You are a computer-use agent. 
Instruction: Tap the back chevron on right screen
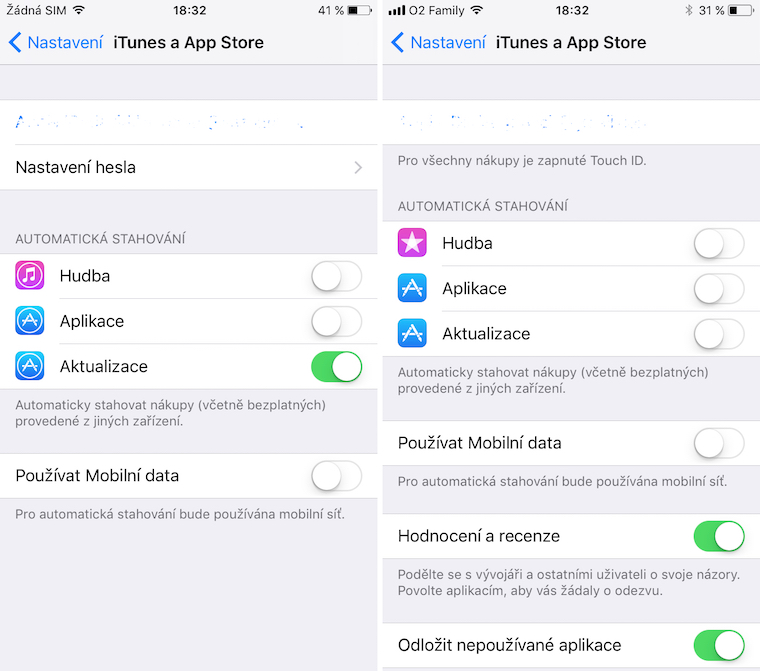[397, 42]
